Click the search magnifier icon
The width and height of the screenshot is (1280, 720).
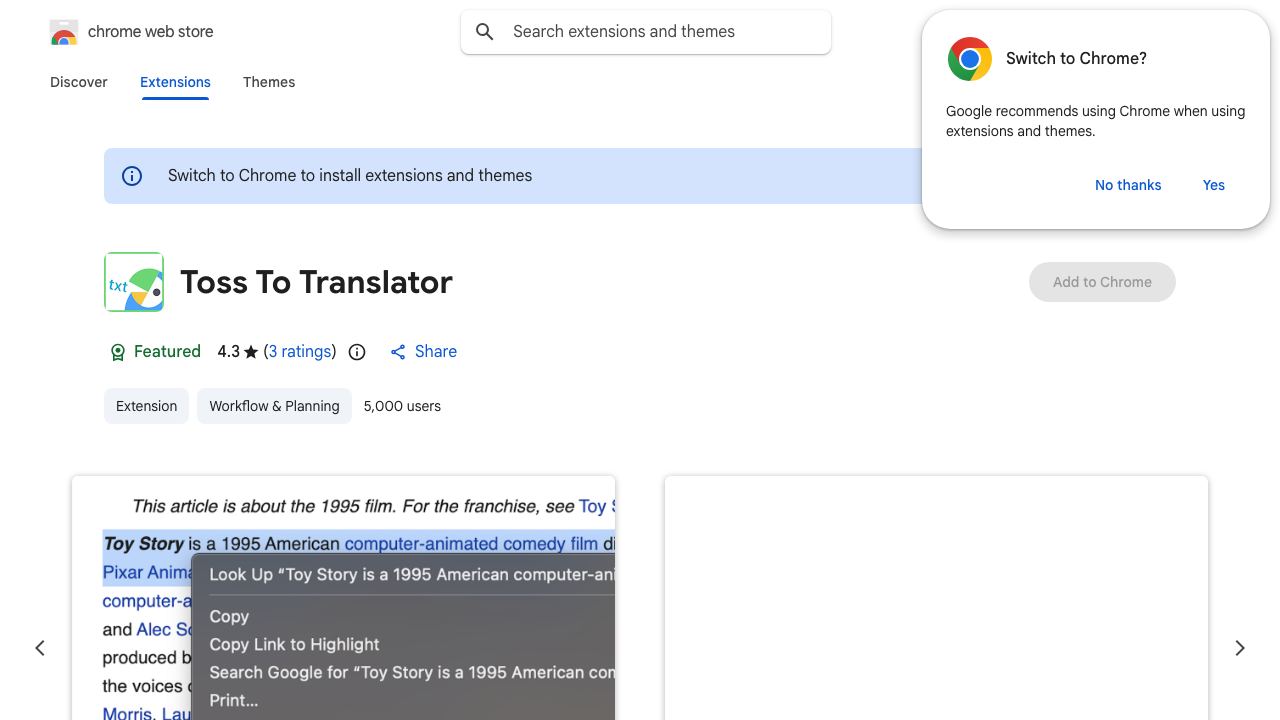pos(485,32)
